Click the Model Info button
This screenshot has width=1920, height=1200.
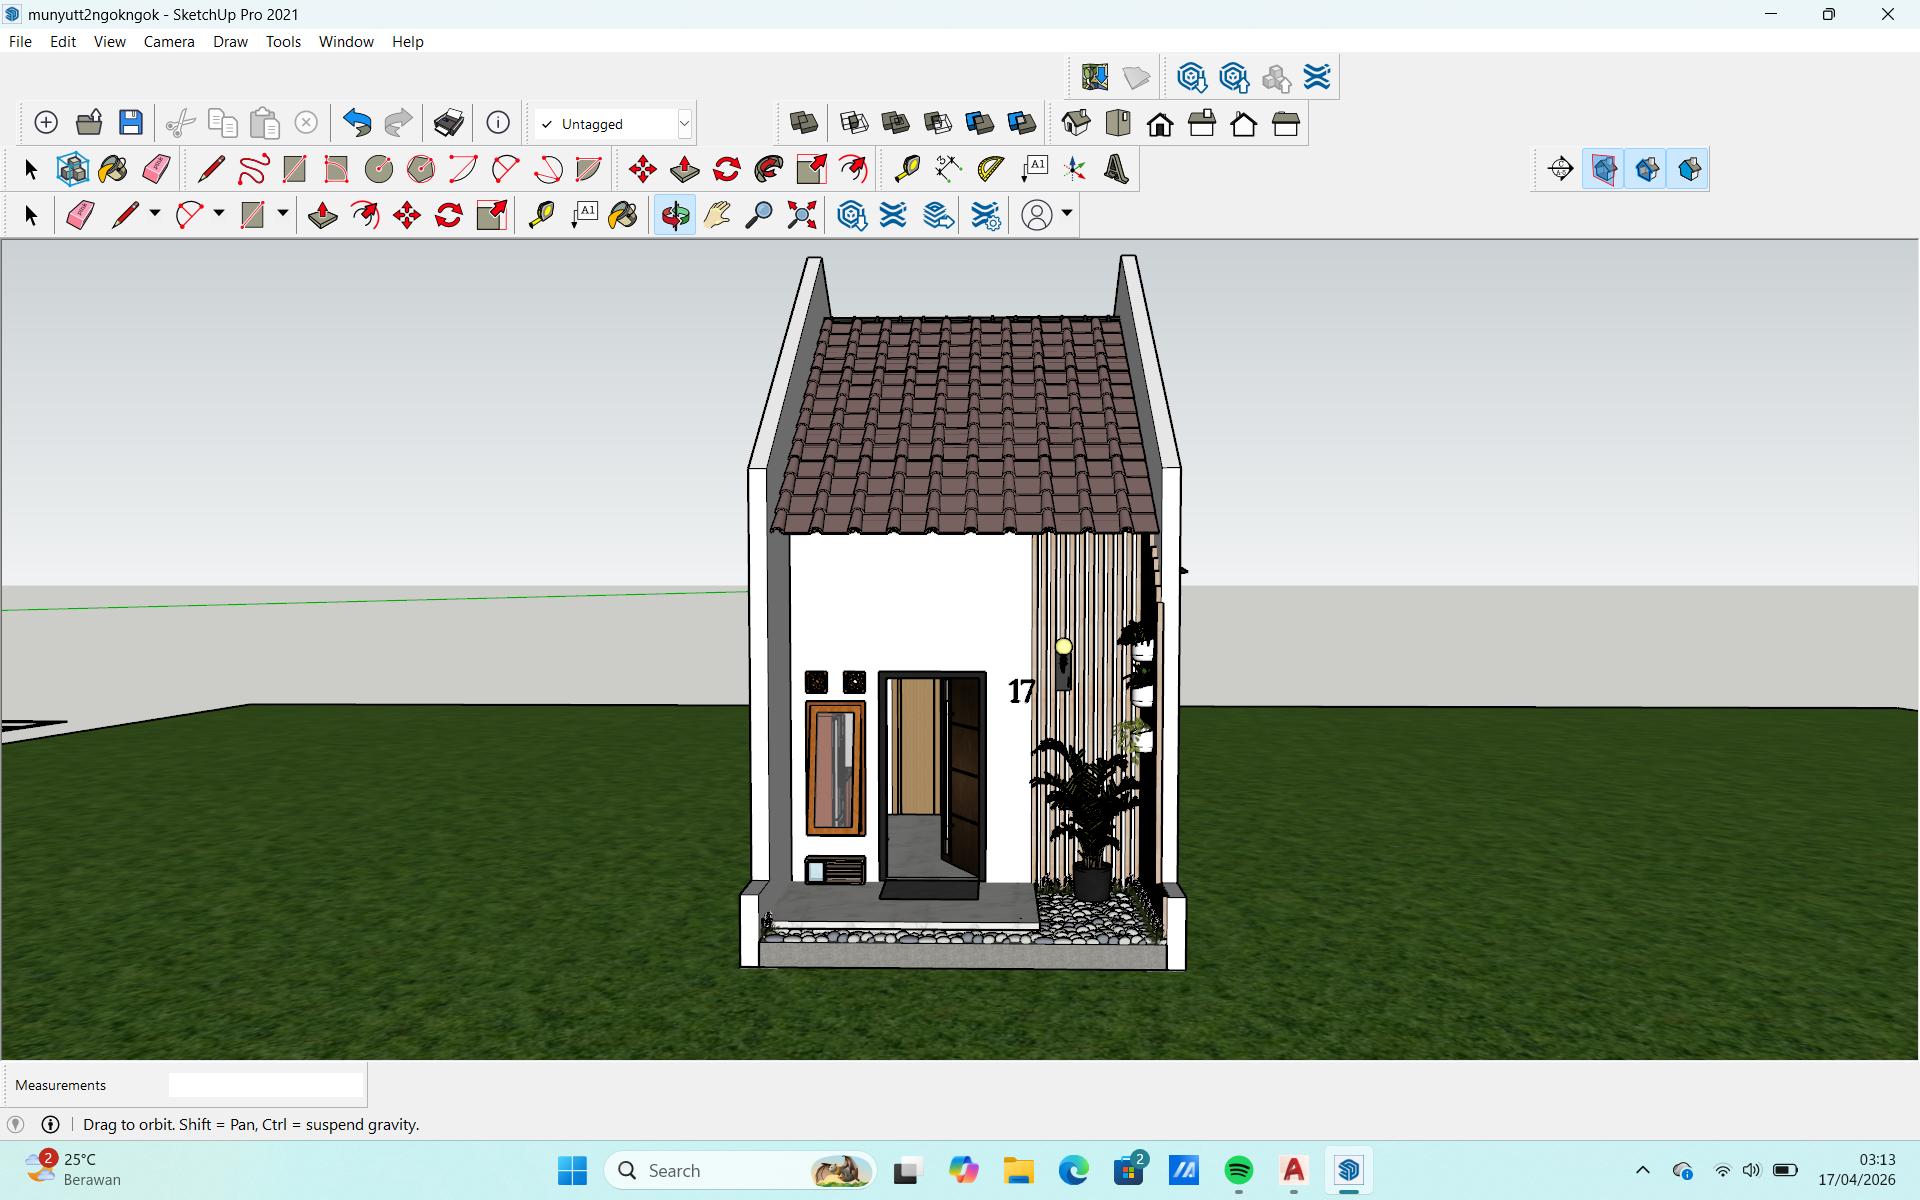(498, 123)
